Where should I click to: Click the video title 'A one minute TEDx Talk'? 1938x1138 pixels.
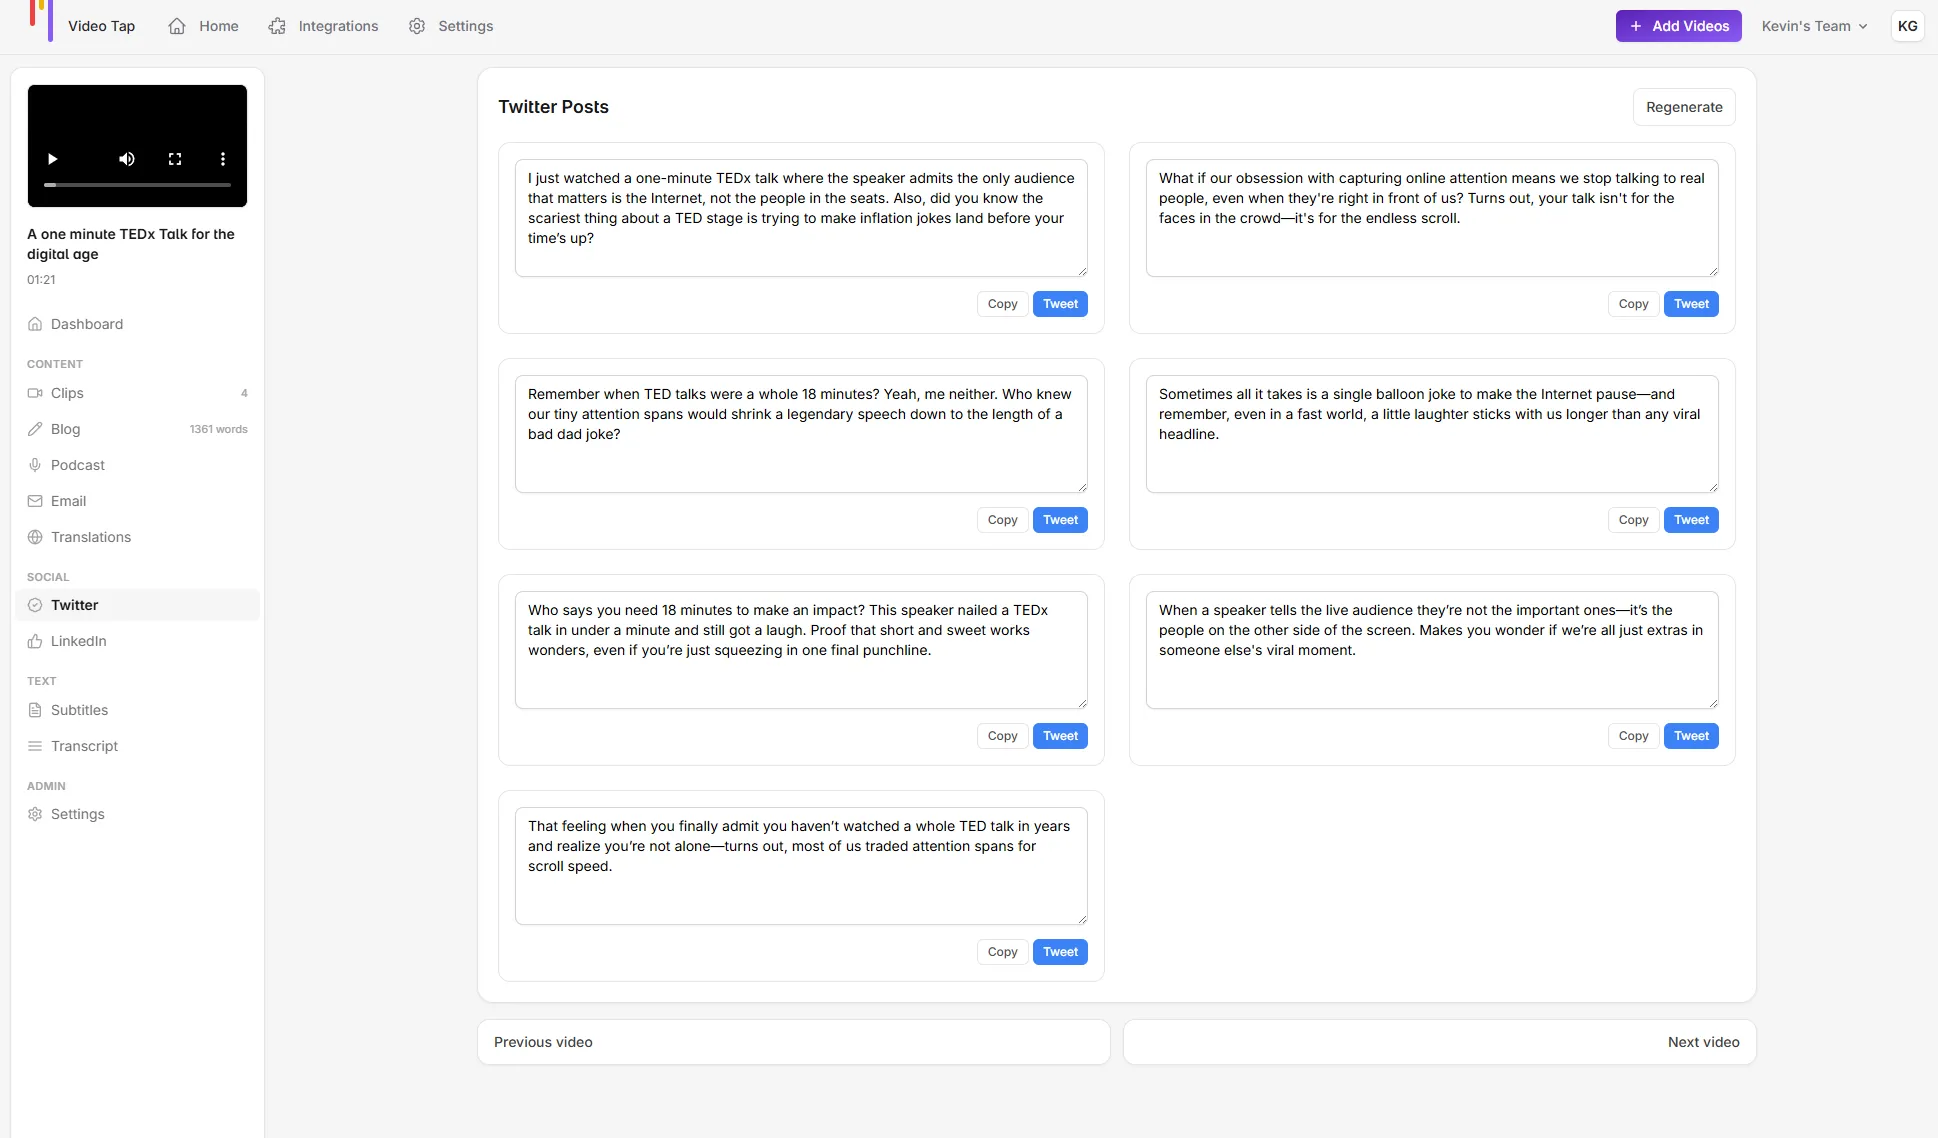(131, 244)
